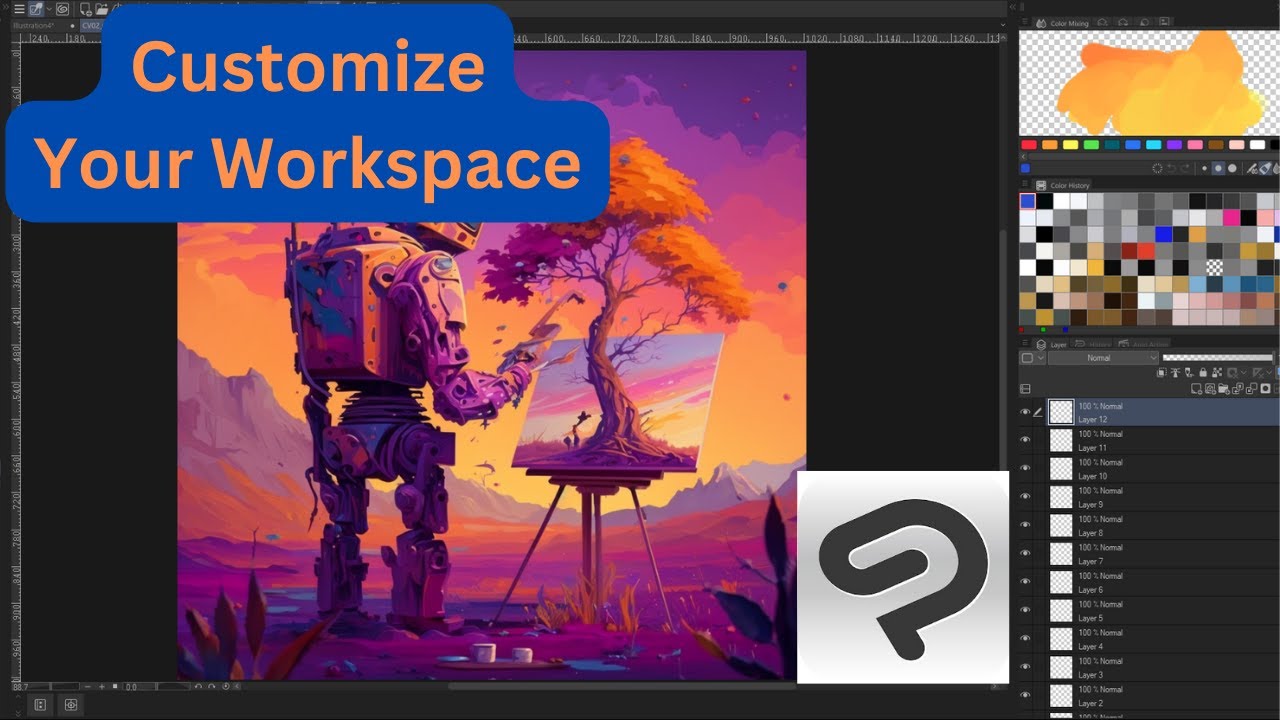The image size is (1280, 720).
Task: Set as reference layer lighthouse icon
Action: 1175,372
